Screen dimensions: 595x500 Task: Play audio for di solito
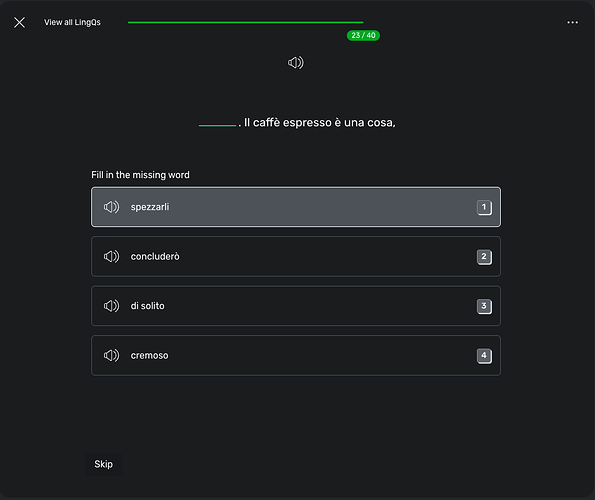111,306
